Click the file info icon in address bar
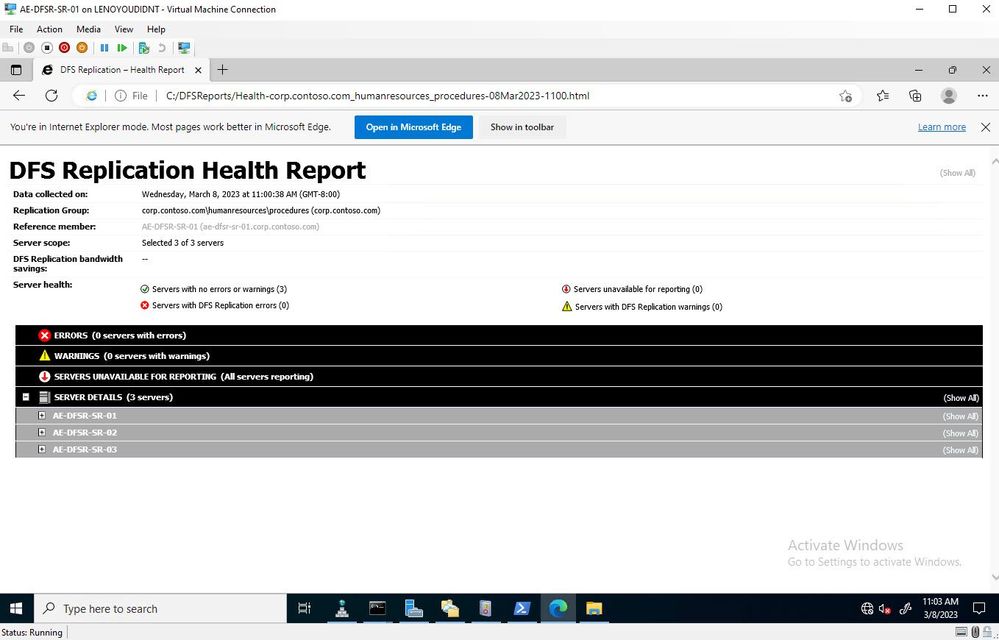999x640 pixels. coord(120,96)
